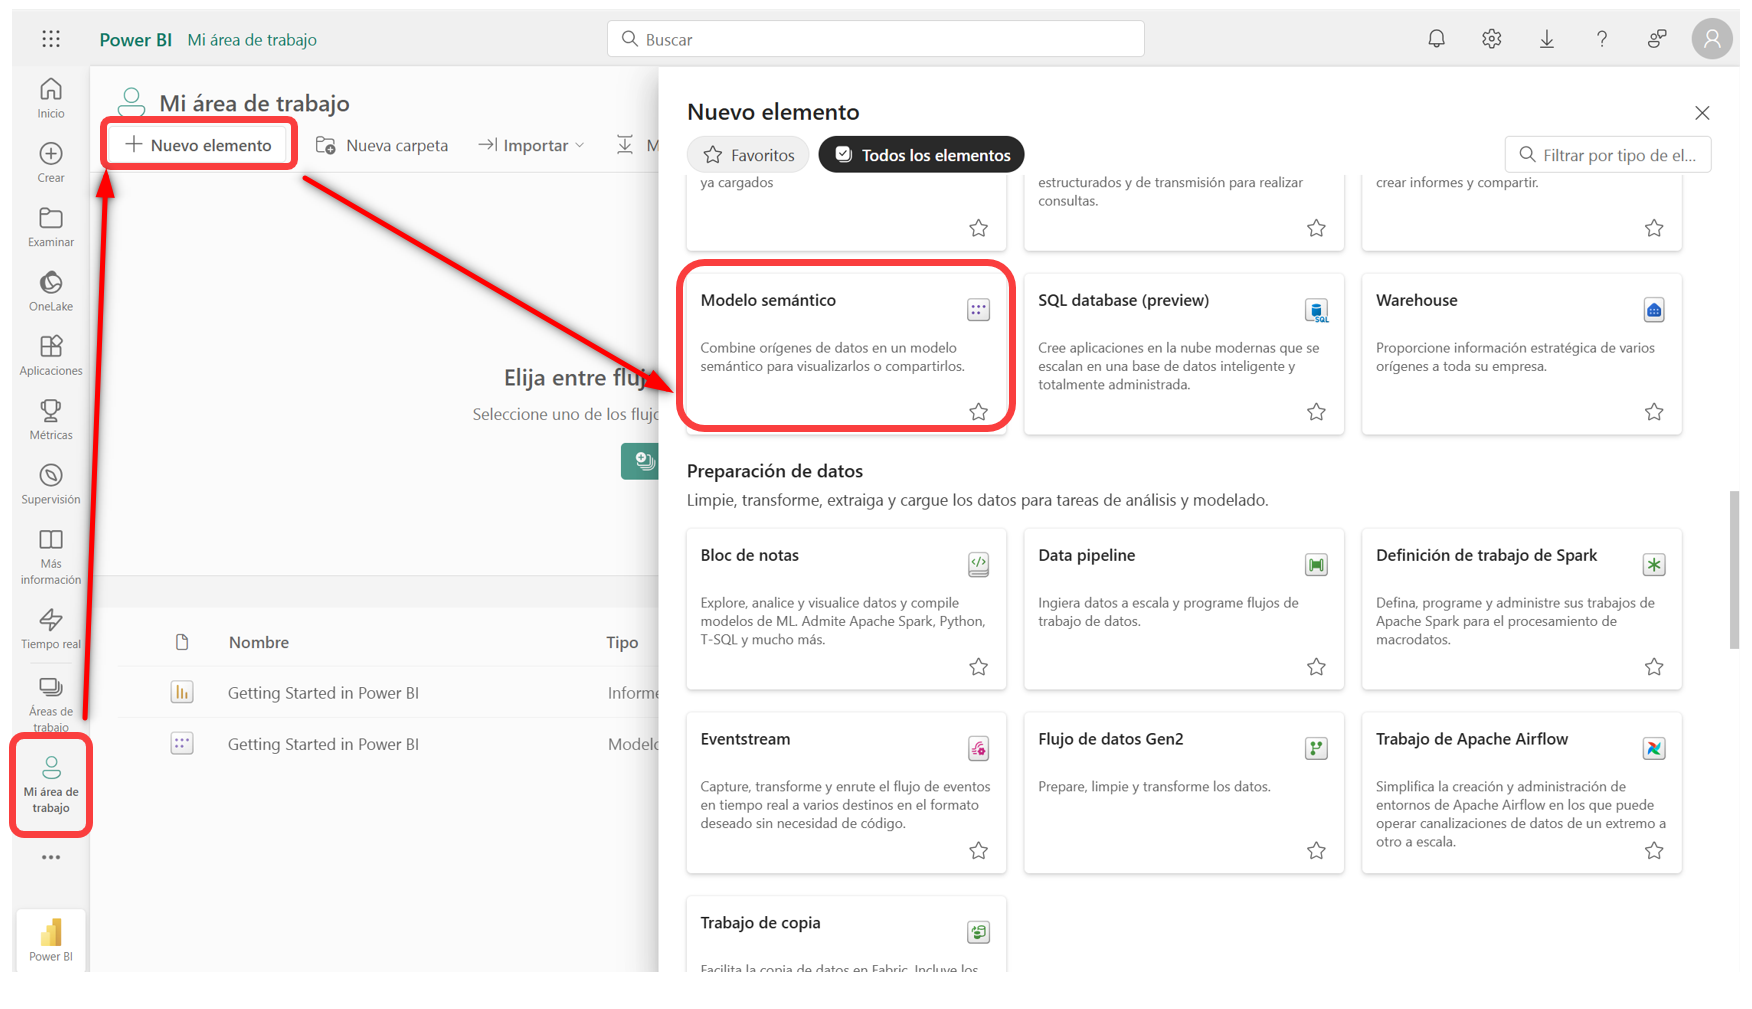
Task: Select the Data pipeline card
Action: (1184, 609)
